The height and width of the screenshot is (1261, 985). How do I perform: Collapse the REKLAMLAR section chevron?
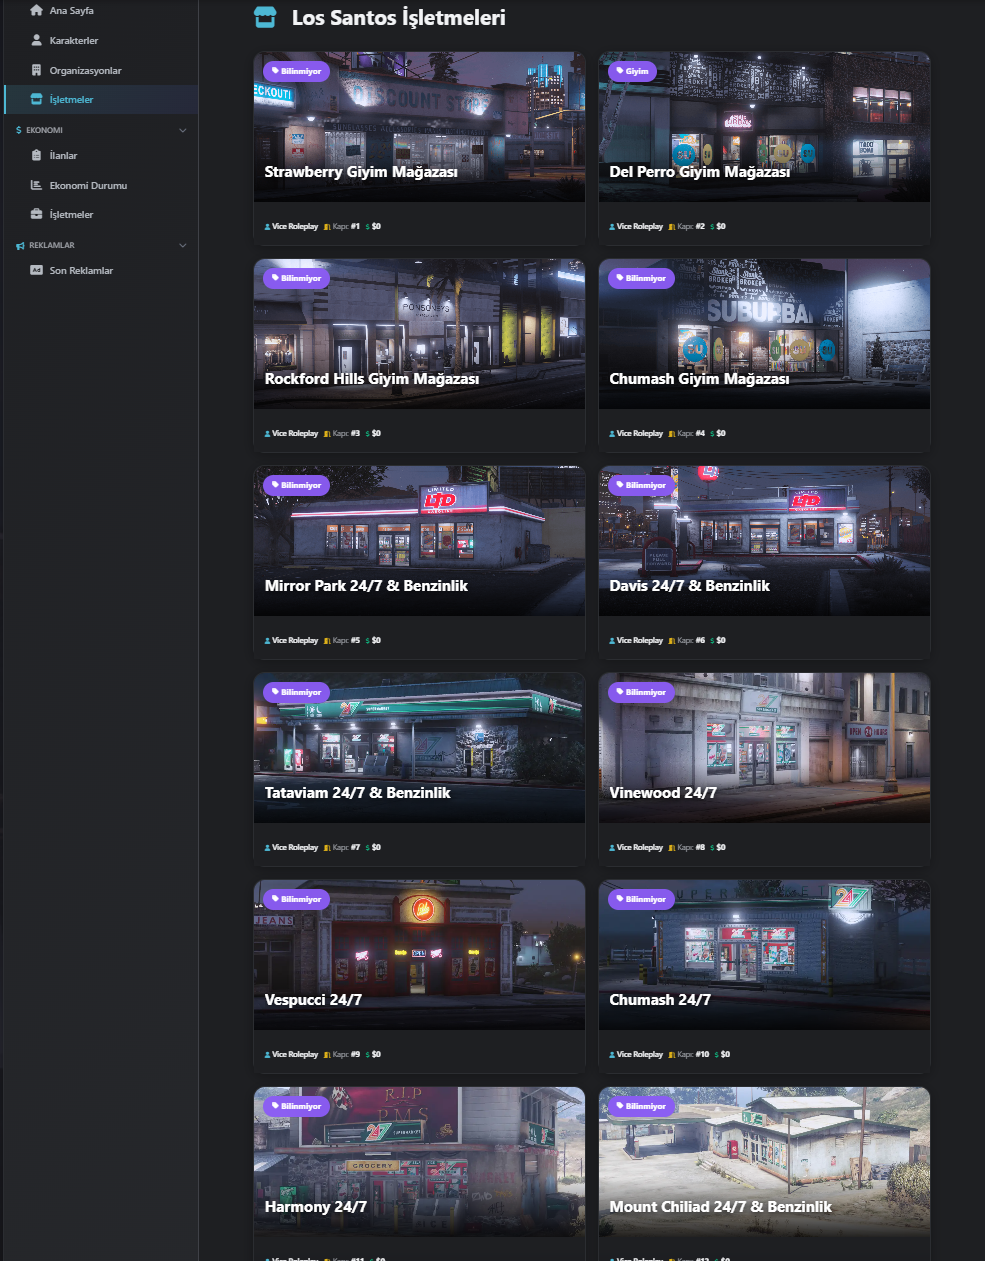(182, 245)
